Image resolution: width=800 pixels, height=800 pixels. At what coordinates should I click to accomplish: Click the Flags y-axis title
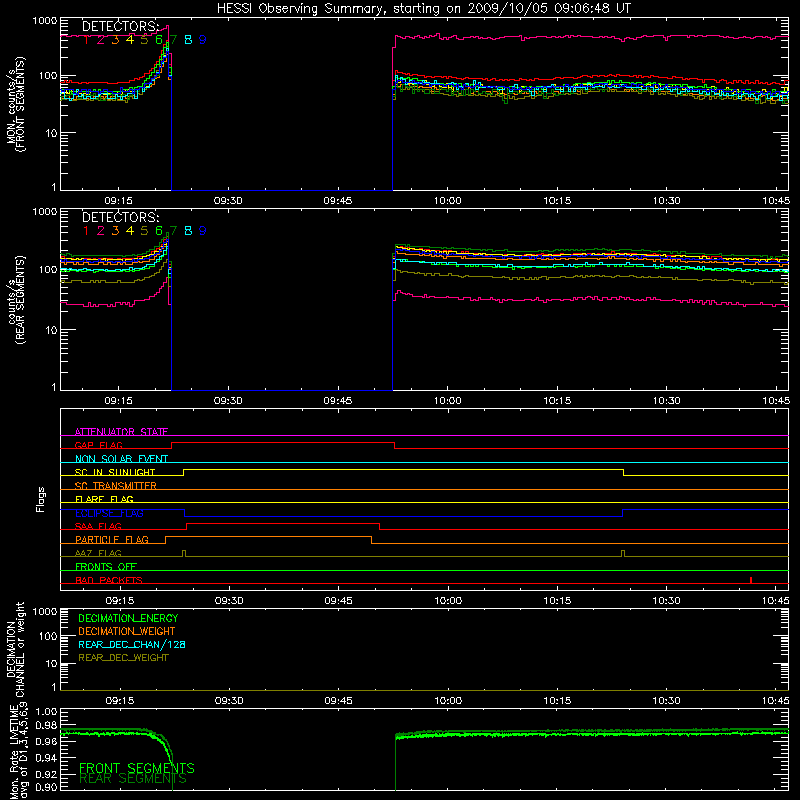41,499
